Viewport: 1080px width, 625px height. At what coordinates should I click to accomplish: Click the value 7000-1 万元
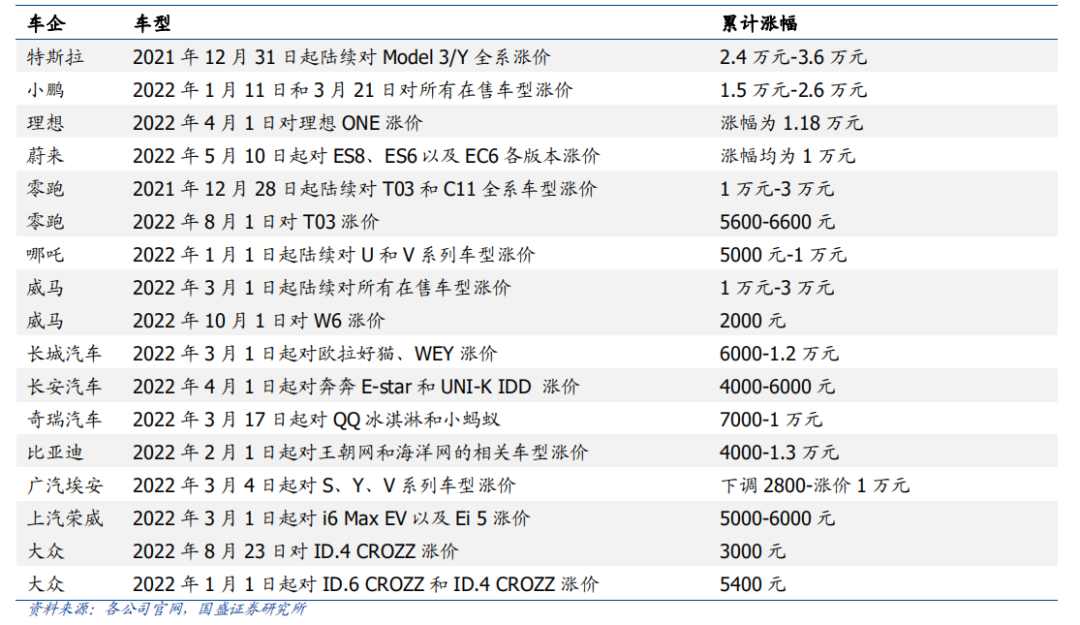pyautogui.click(x=771, y=420)
